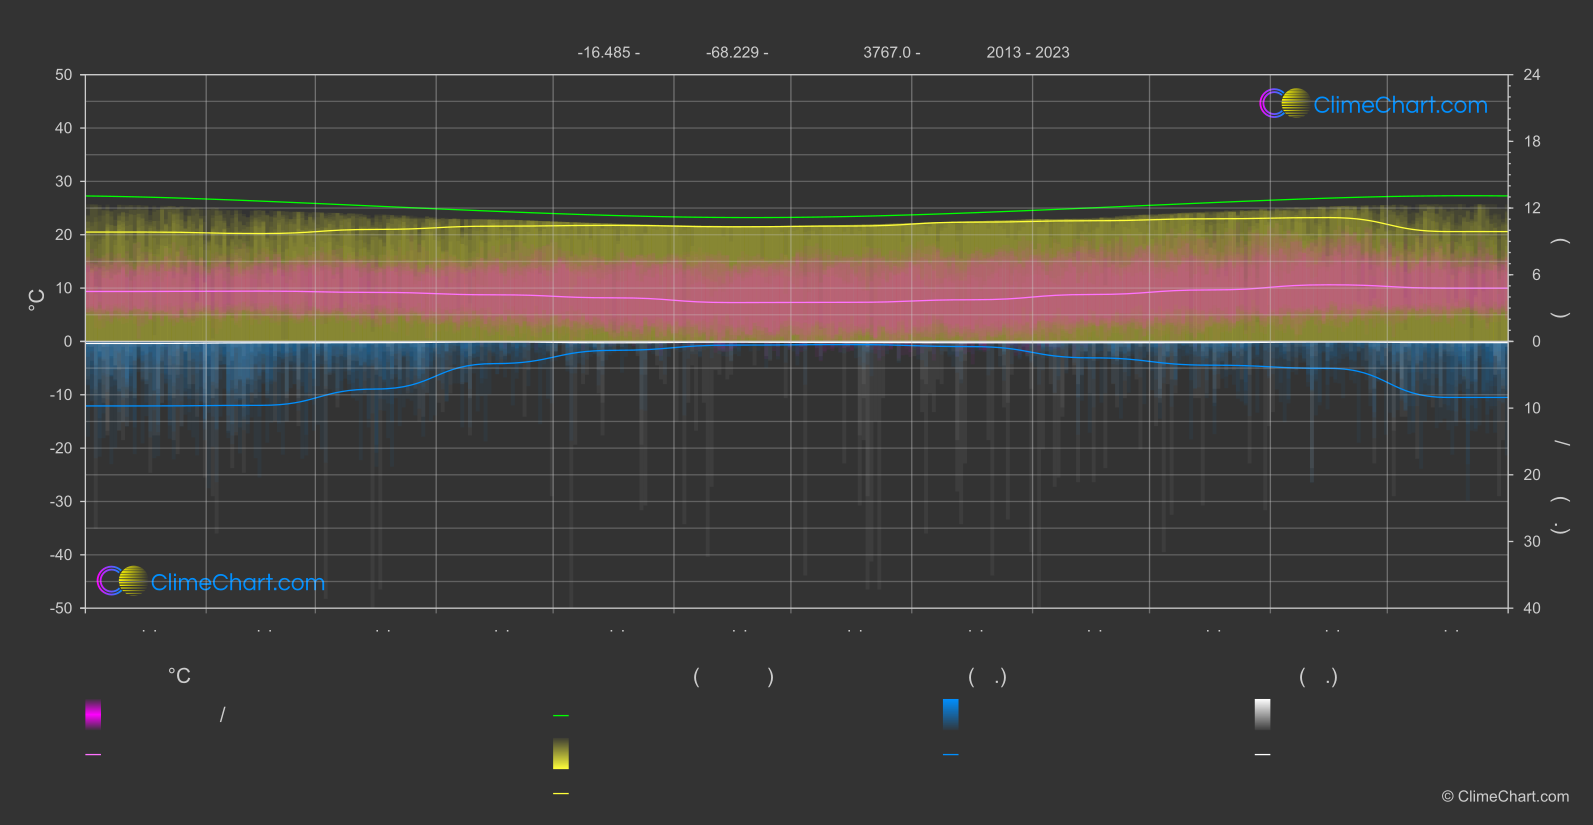Click the thin blue line legend marker
Image resolution: width=1593 pixels, height=825 pixels.
coord(951,754)
